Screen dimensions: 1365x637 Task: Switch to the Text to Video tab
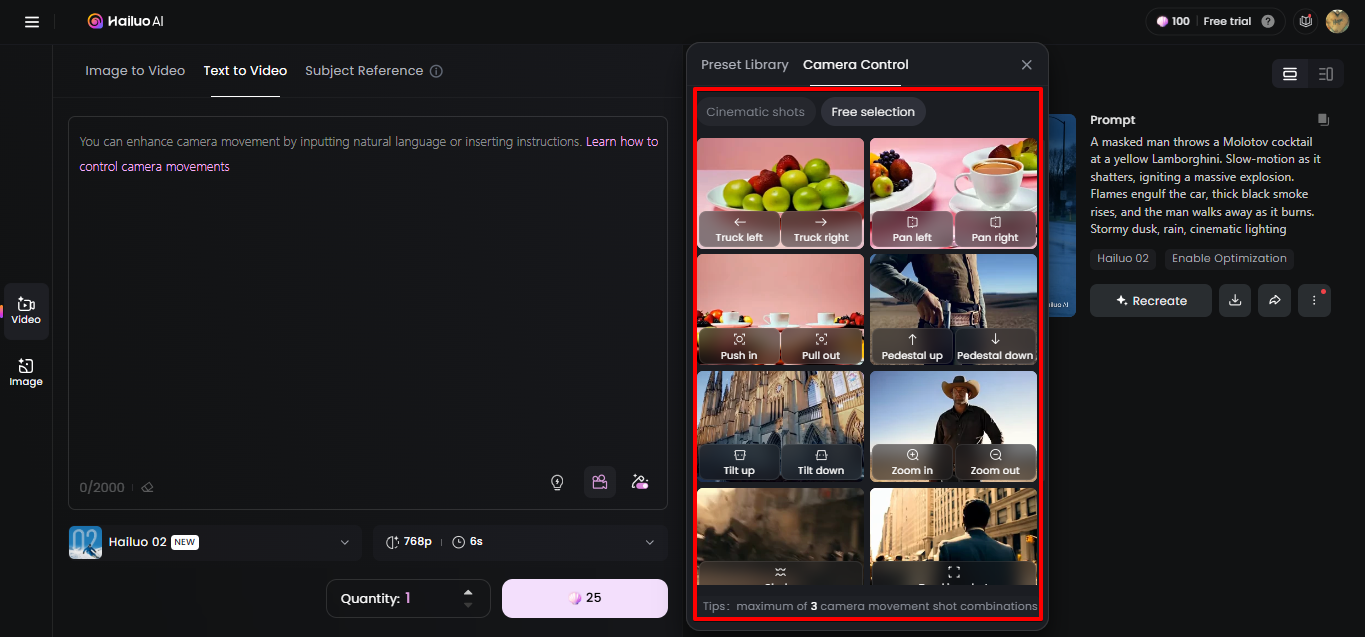pyautogui.click(x=245, y=71)
